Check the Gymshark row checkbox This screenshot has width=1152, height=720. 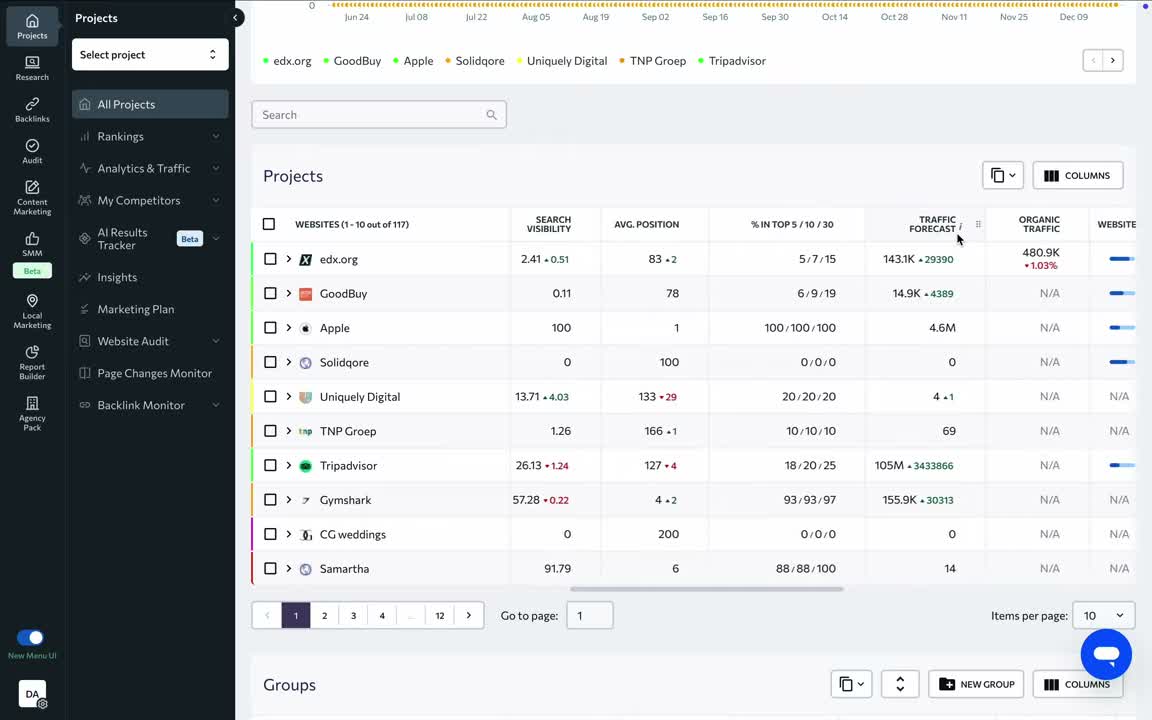tap(270, 500)
